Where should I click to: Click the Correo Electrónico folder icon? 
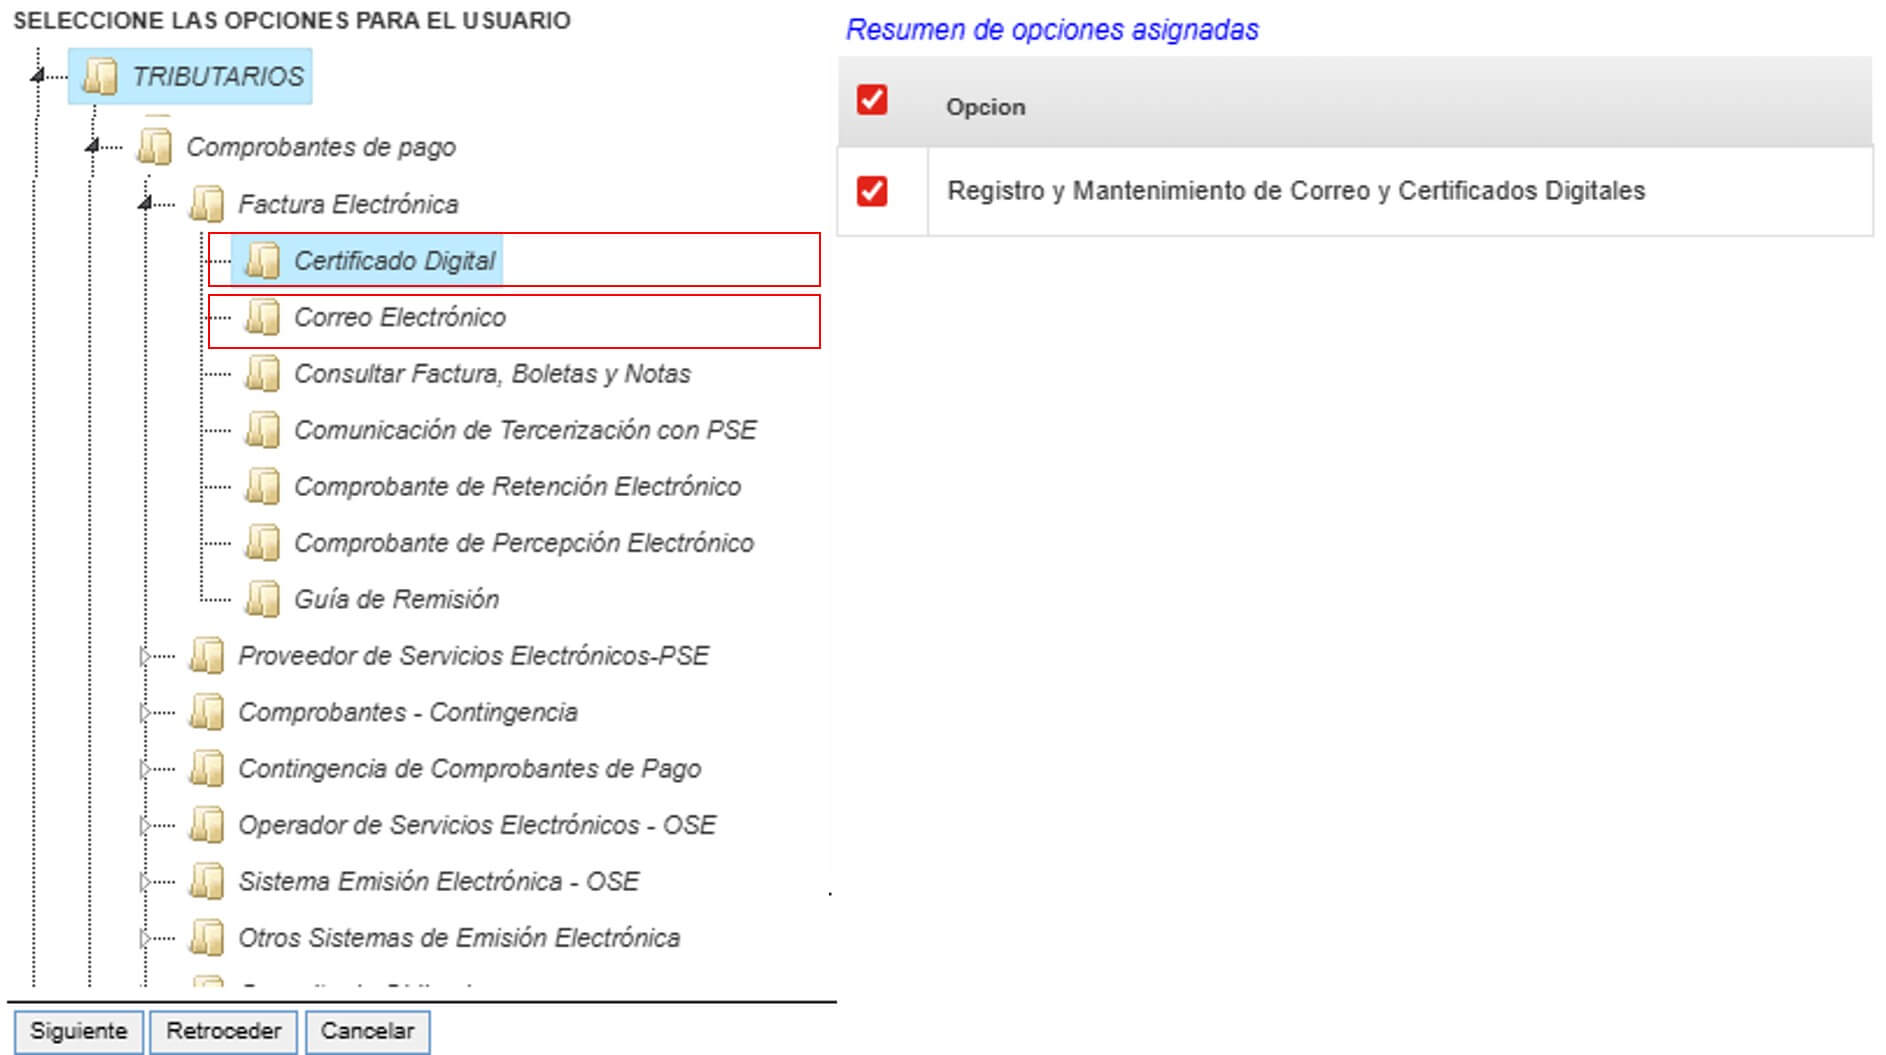point(262,317)
